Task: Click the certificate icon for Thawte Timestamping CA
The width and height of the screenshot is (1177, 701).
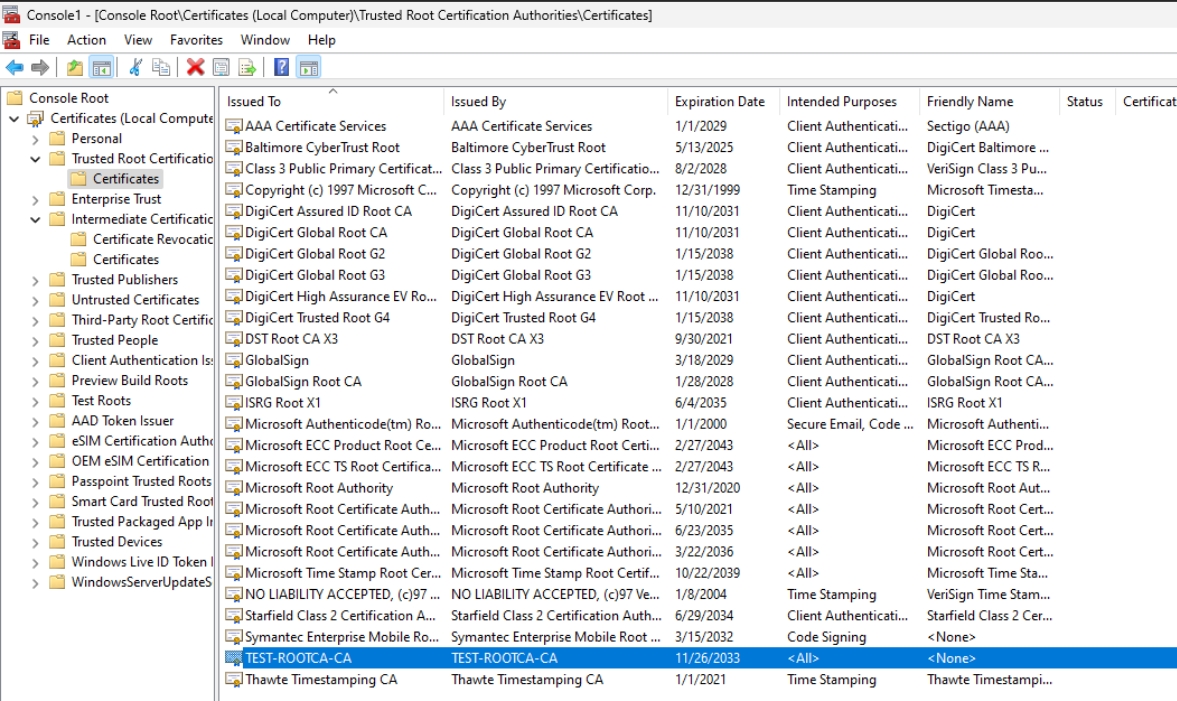Action: (234, 680)
